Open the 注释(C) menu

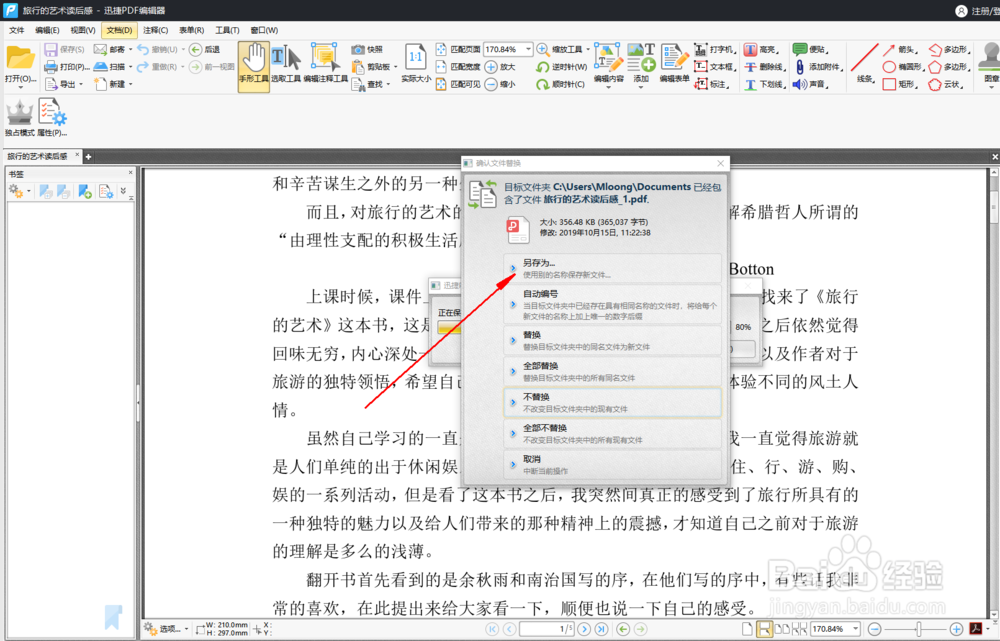(156, 30)
